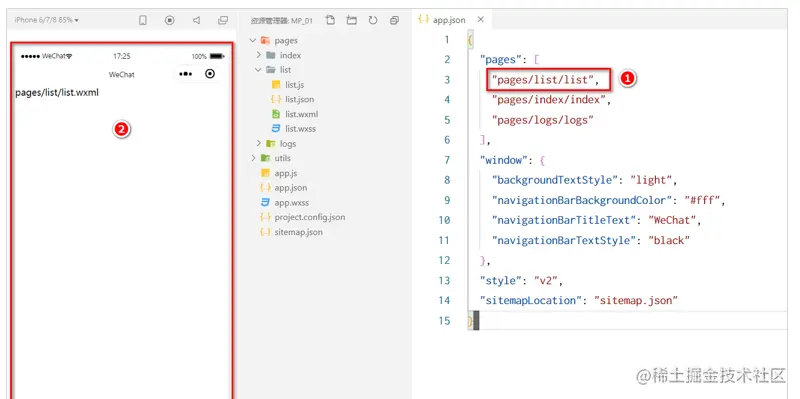Open the iPhone 6/7/8 85% device dropdown
The height and width of the screenshot is (399, 800).
click(x=46, y=20)
